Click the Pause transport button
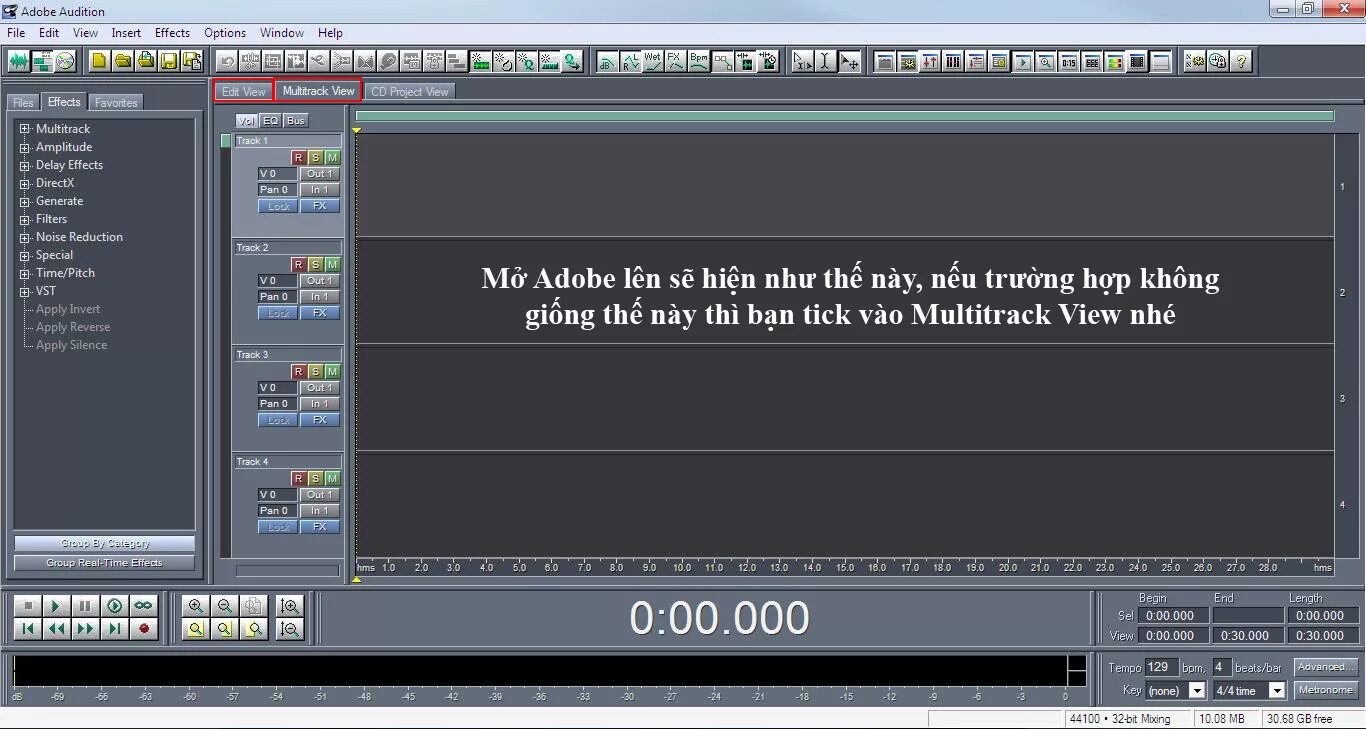Screen dimensions: 1366x729 coord(86,606)
